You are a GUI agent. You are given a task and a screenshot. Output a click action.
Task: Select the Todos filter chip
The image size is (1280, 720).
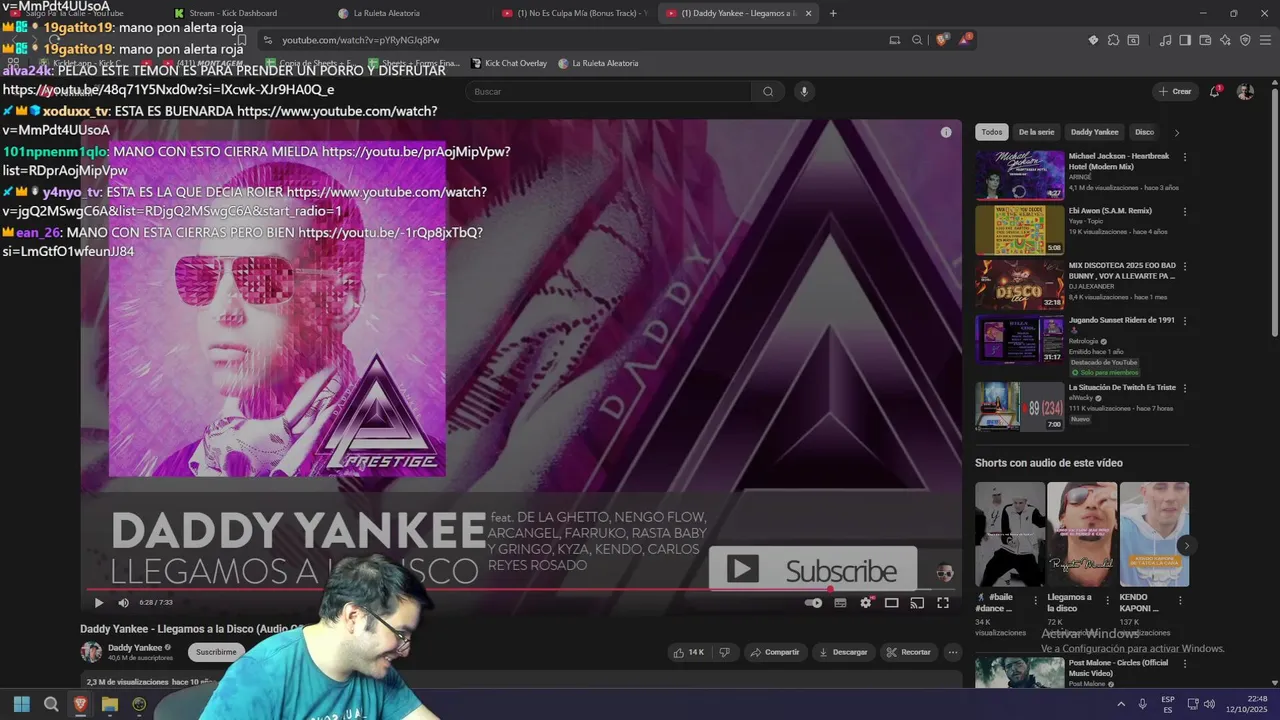(991, 132)
